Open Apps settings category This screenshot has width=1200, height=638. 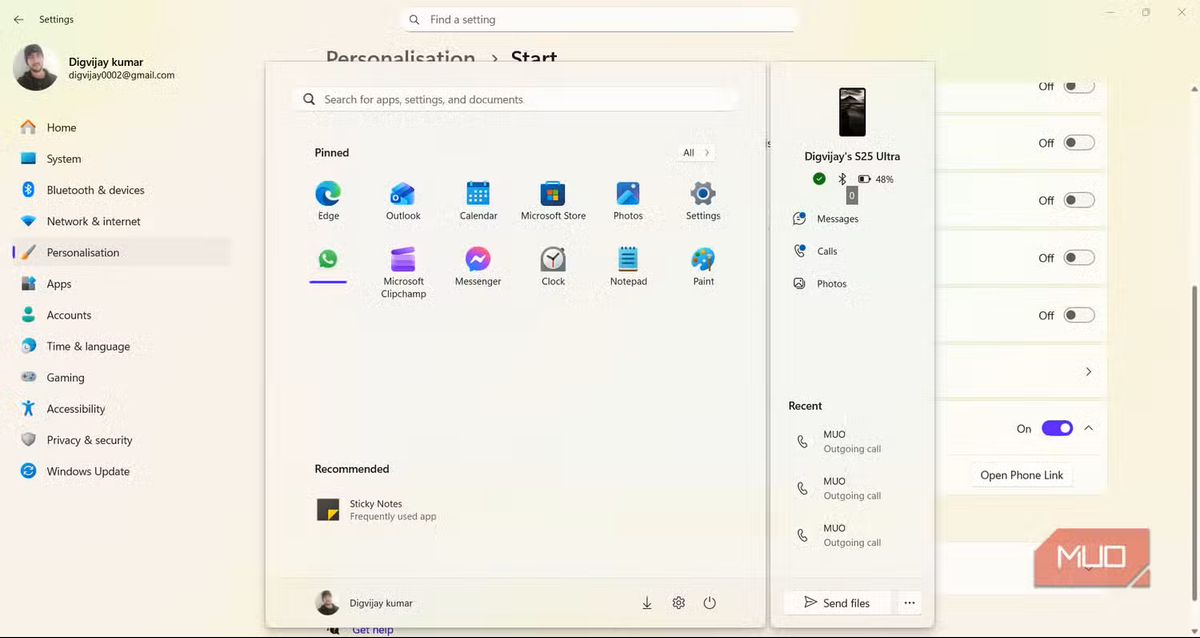(120, 284)
